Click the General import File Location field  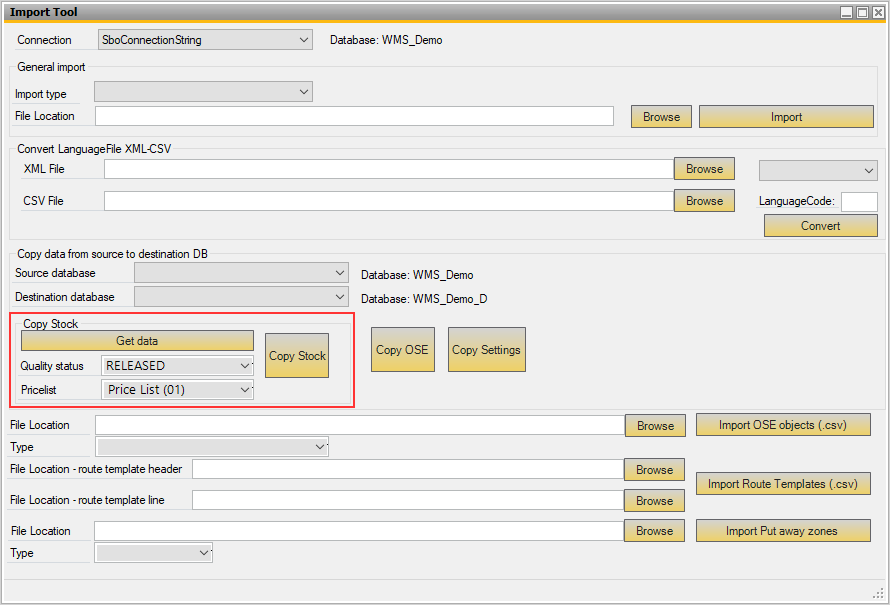pyautogui.click(x=354, y=116)
